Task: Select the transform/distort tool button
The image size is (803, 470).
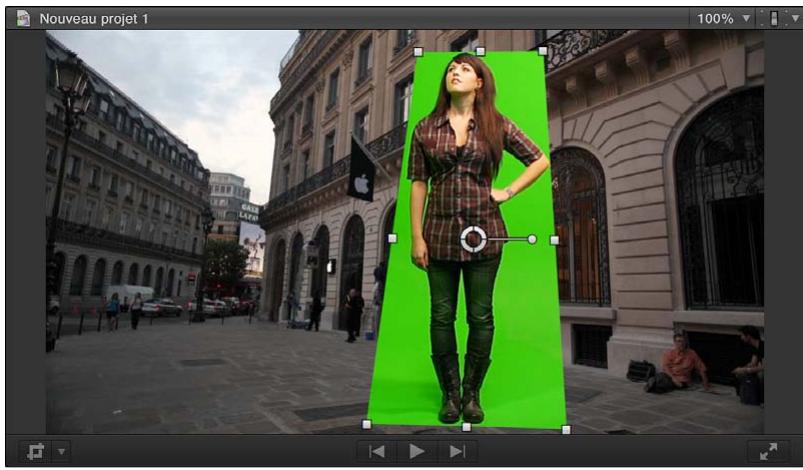Action: pyautogui.click(x=36, y=452)
